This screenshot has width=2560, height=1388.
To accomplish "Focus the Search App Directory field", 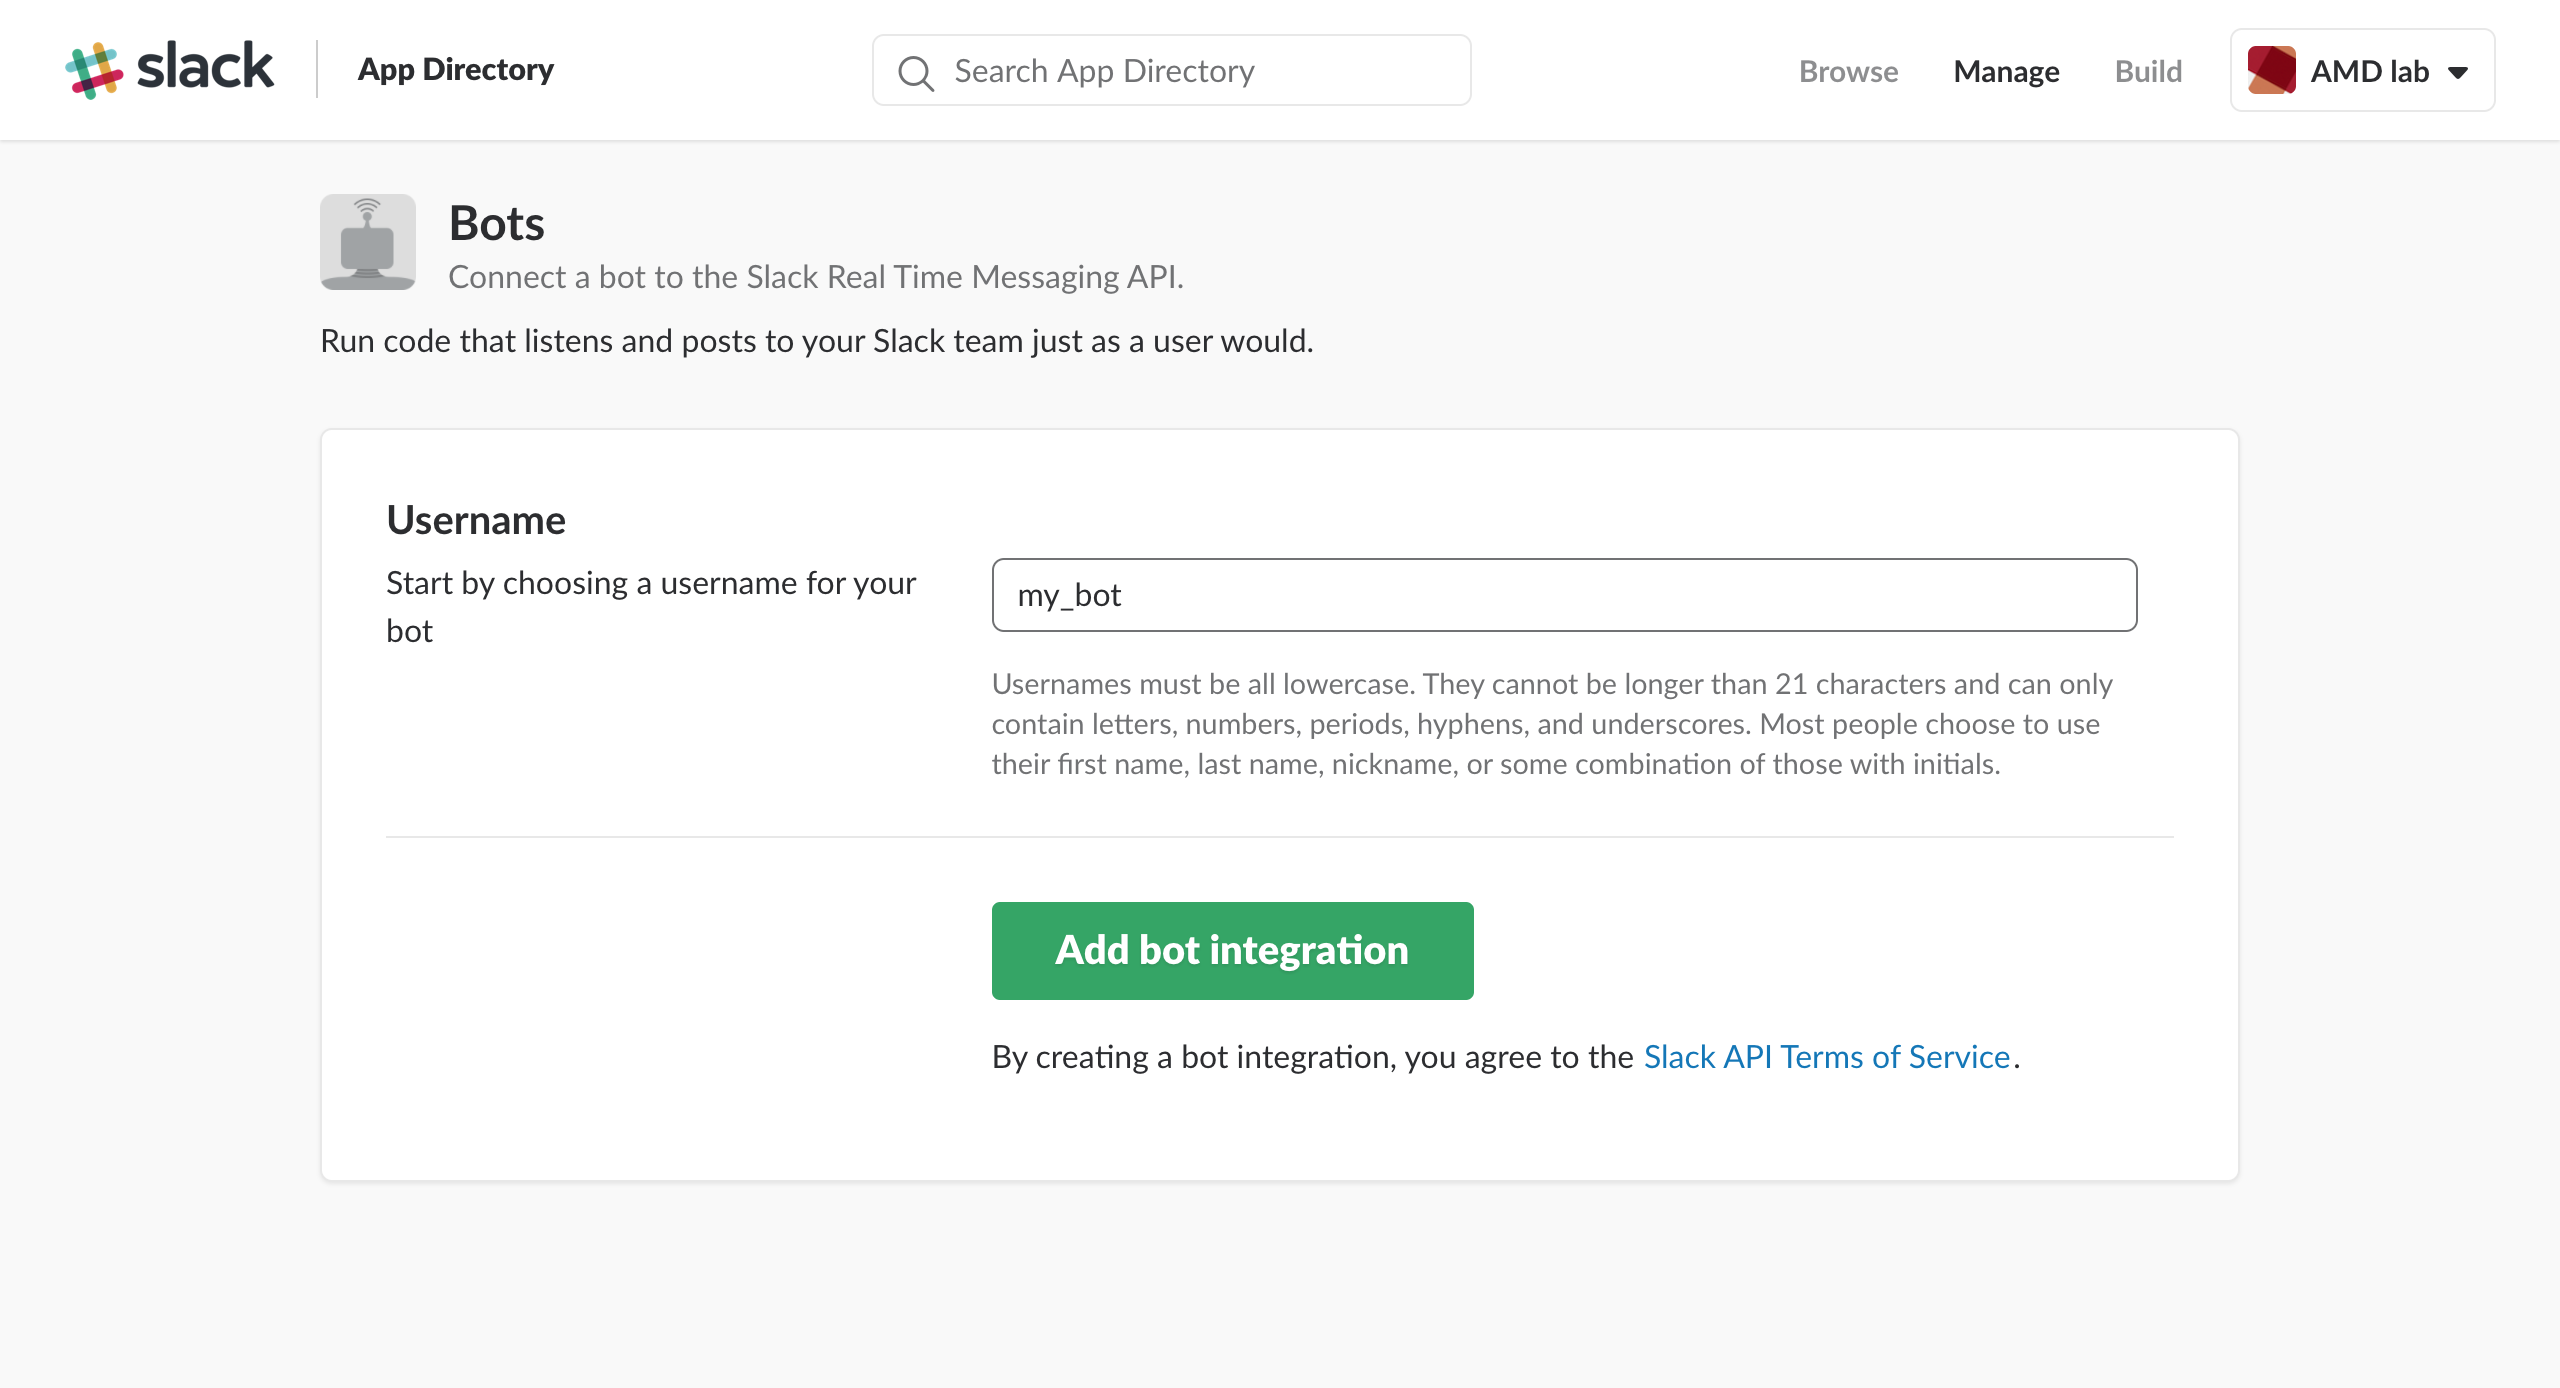I will [x=1171, y=70].
